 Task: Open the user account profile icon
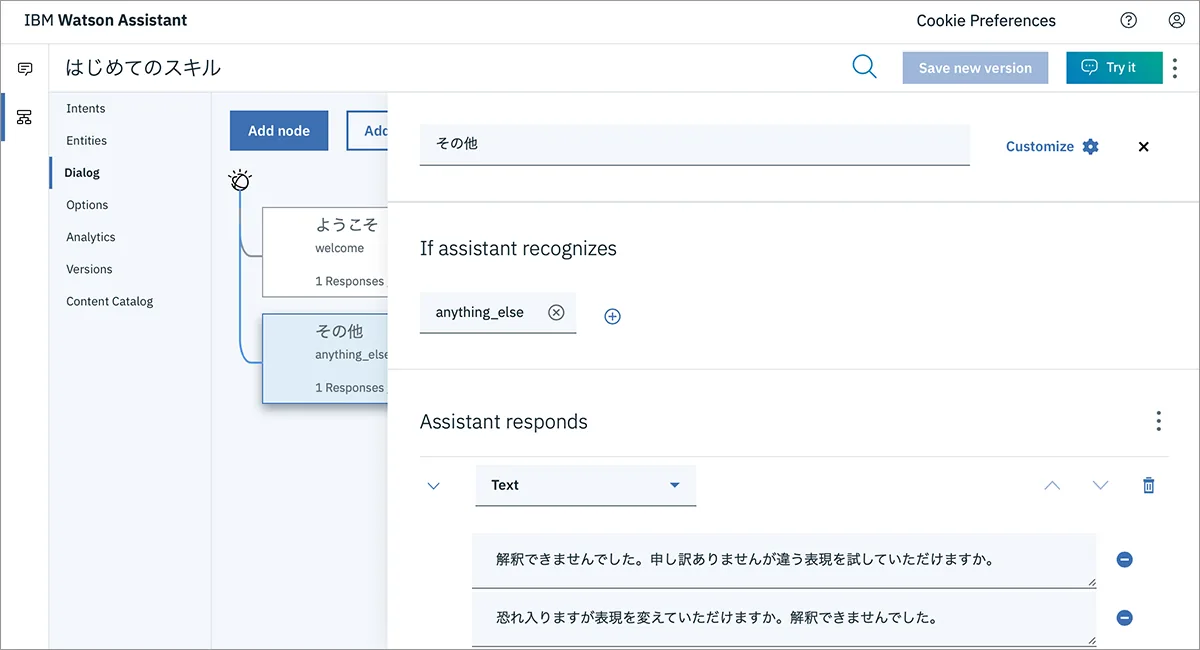(x=1177, y=20)
